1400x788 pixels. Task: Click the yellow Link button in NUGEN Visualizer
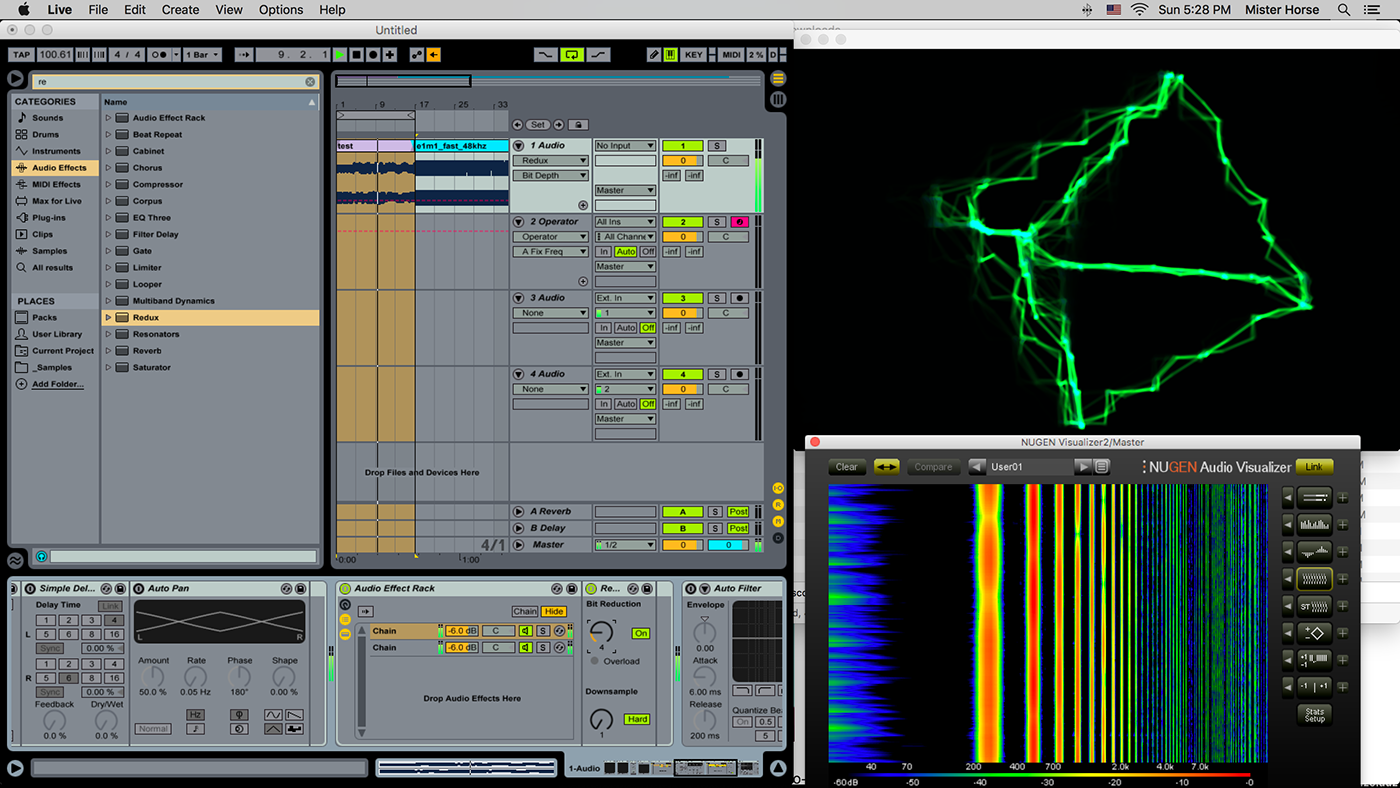1314,467
